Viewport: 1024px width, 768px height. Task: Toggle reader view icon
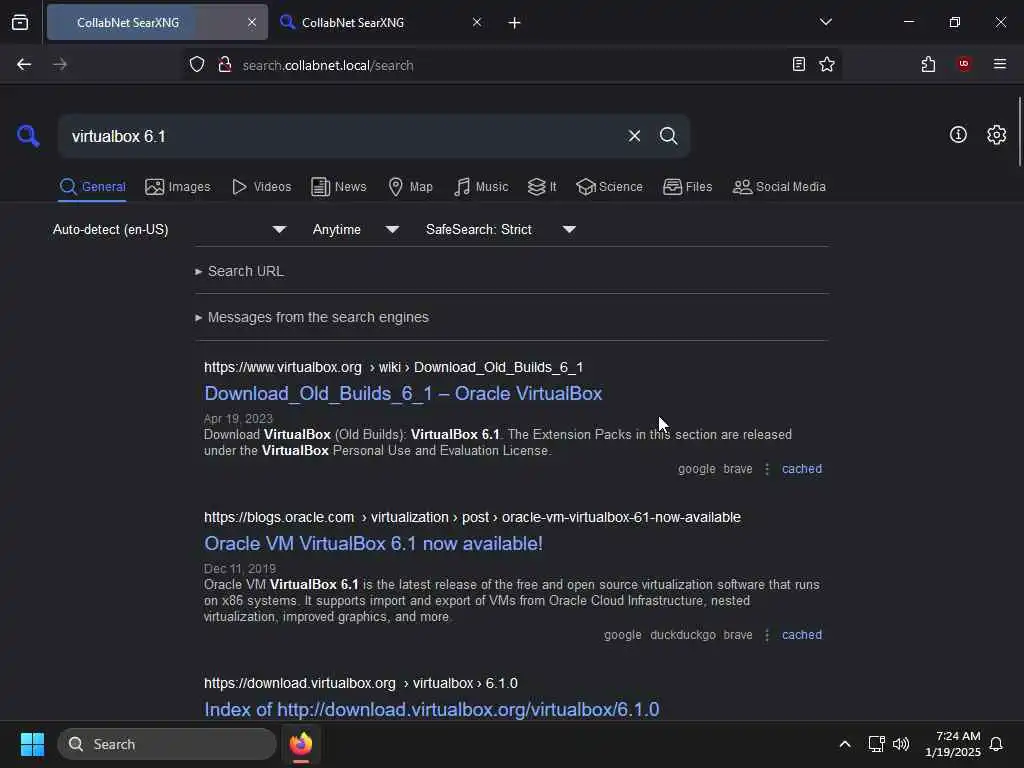[798, 64]
